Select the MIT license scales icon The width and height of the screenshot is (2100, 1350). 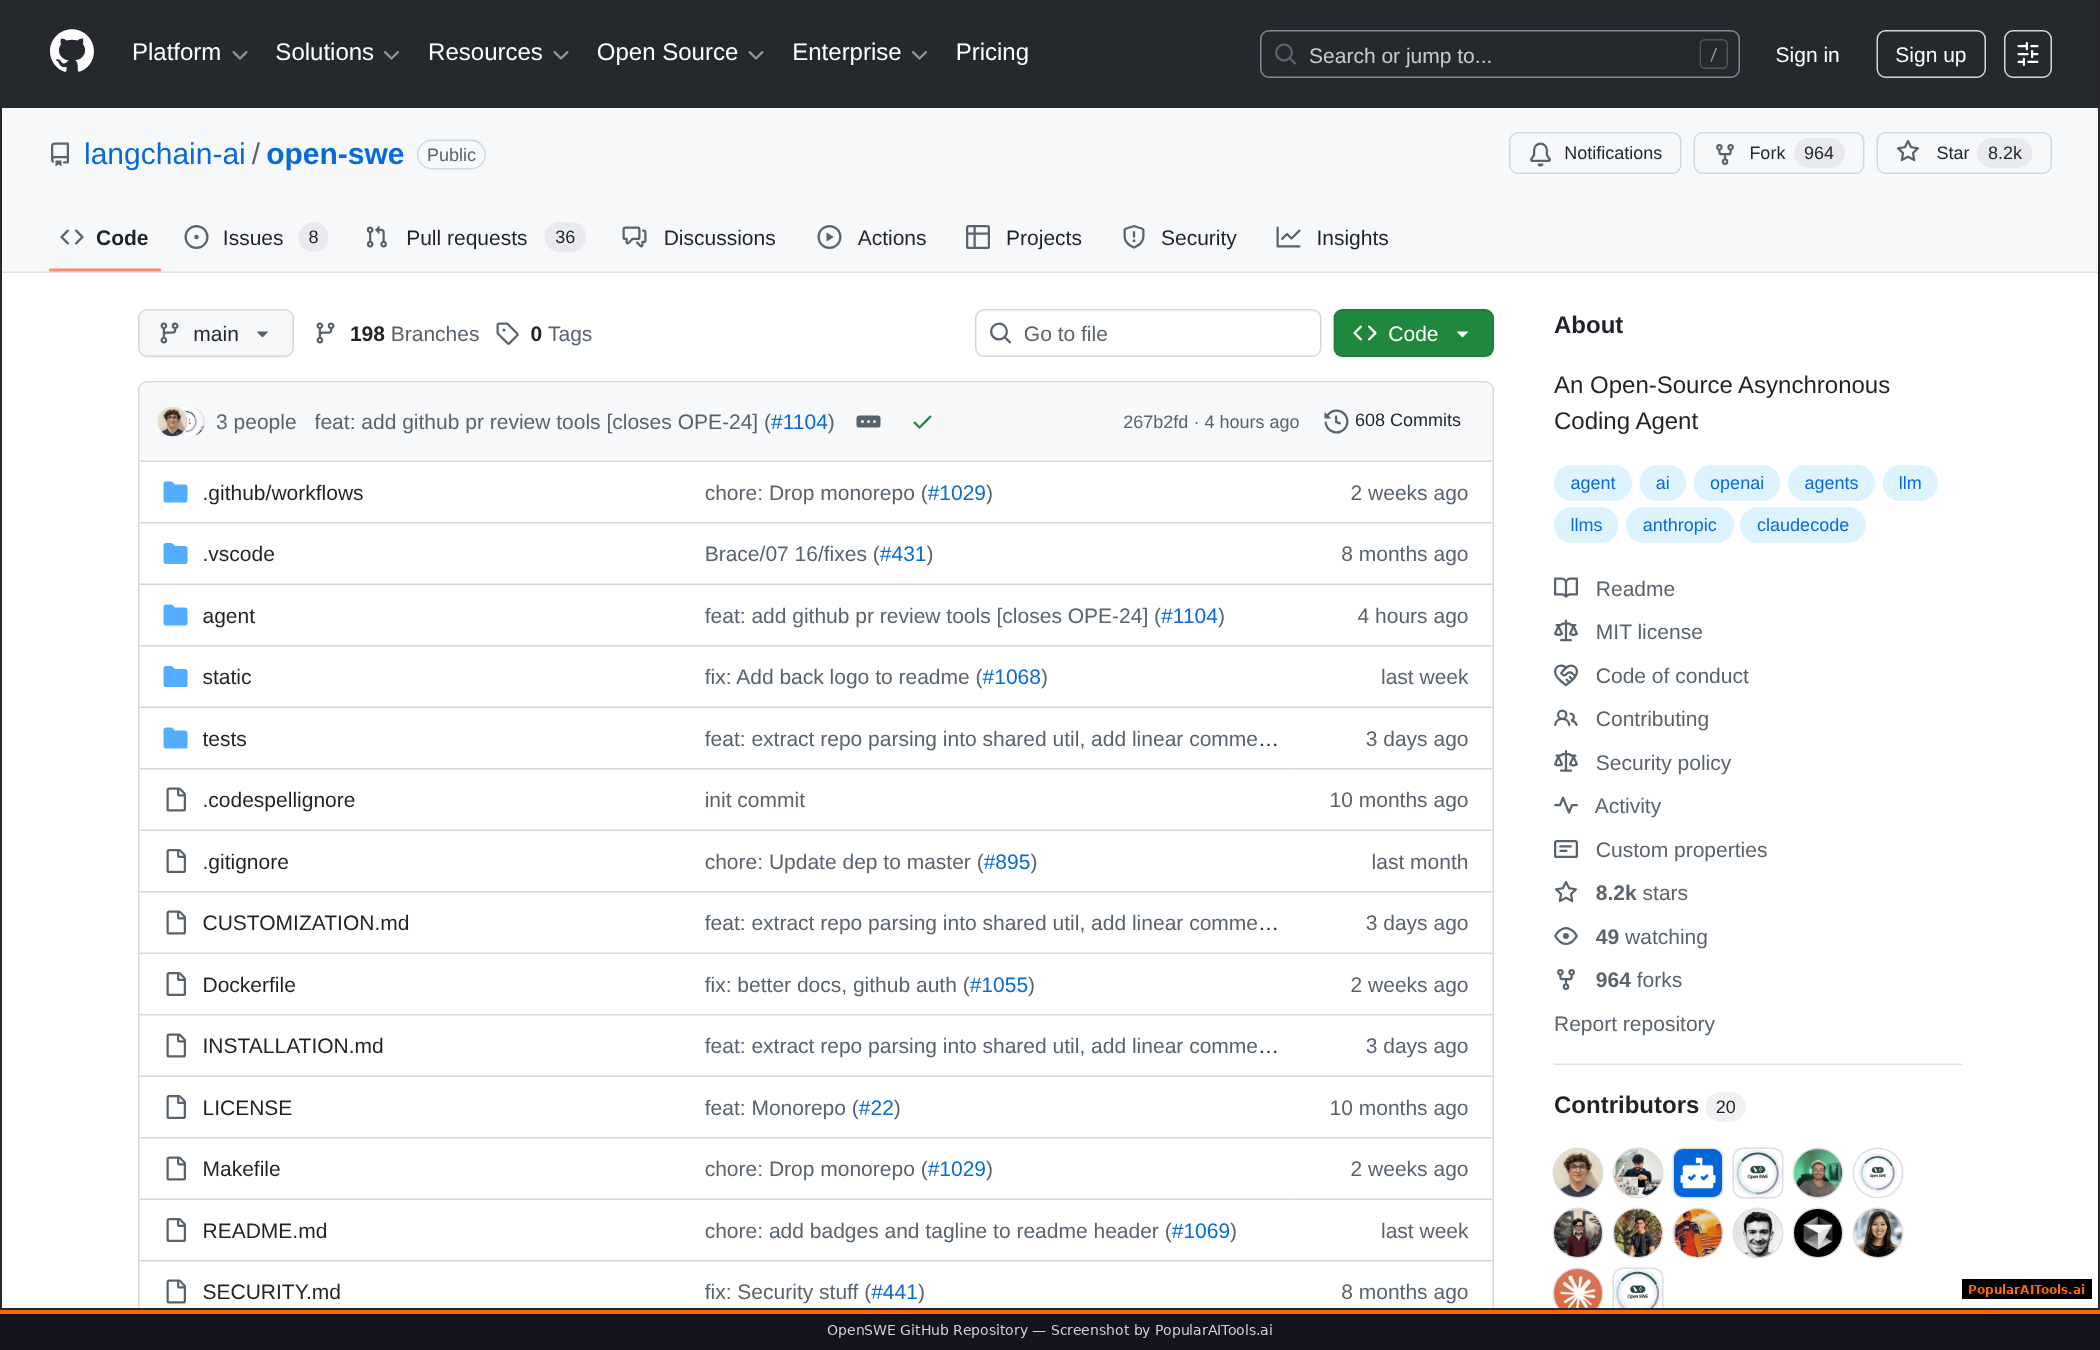(1567, 631)
